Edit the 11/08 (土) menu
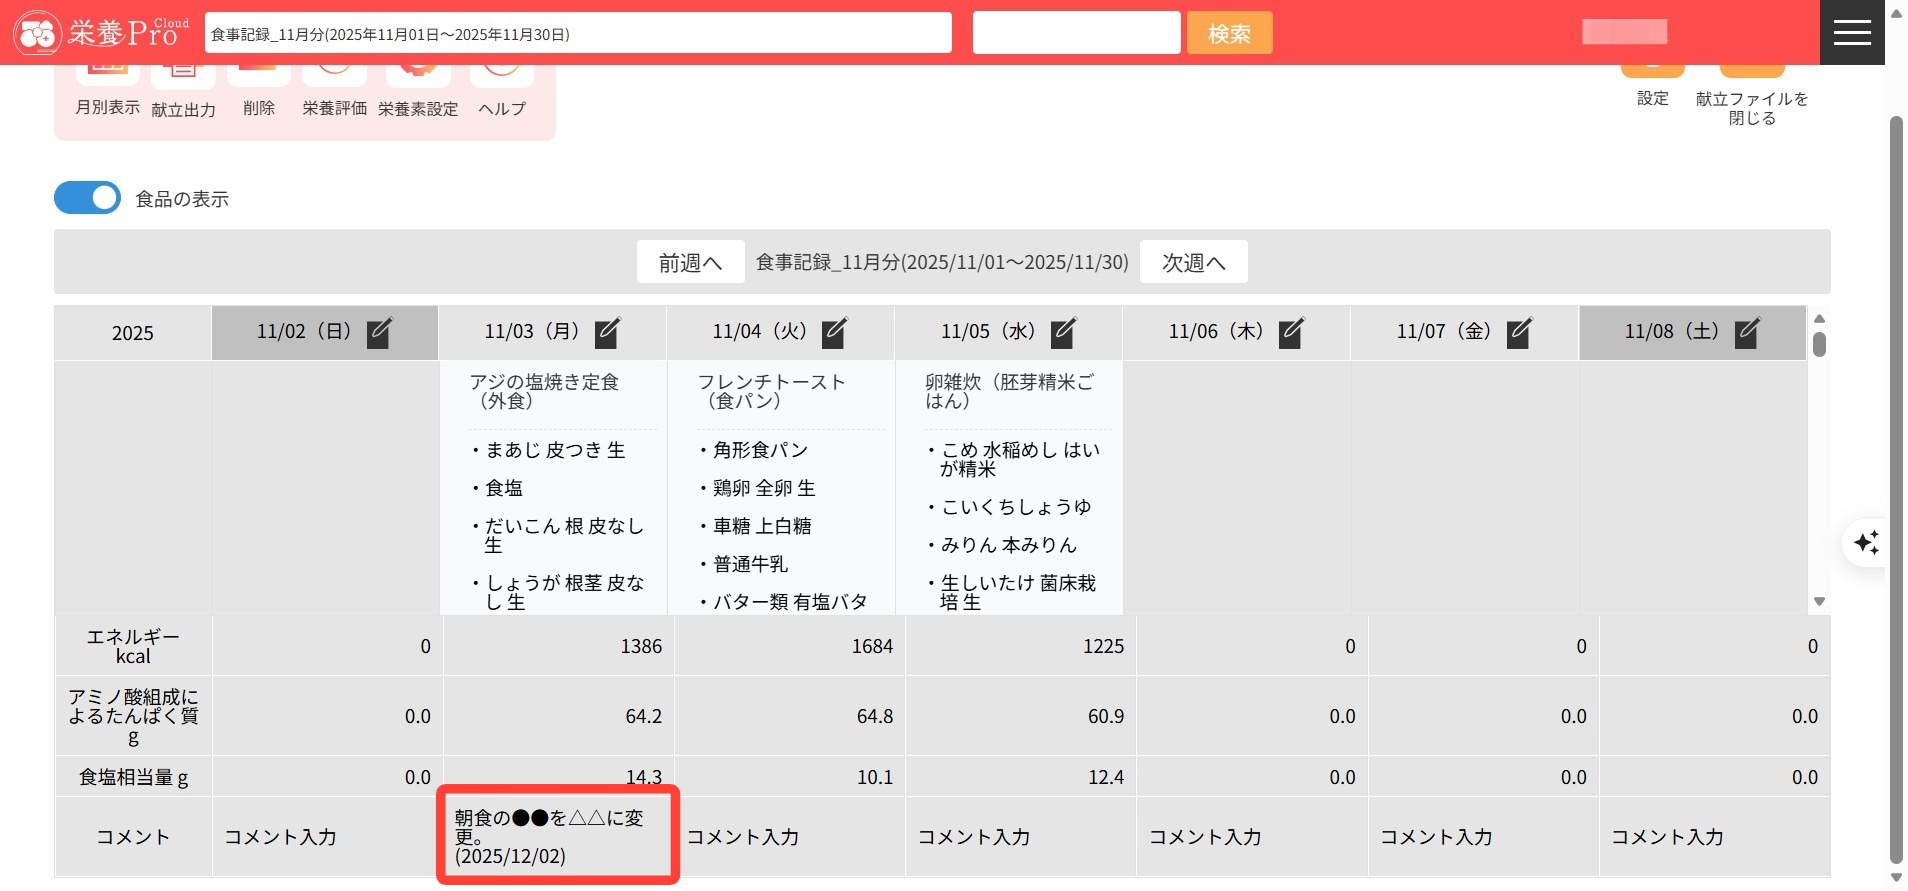 [x=1747, y=332]
